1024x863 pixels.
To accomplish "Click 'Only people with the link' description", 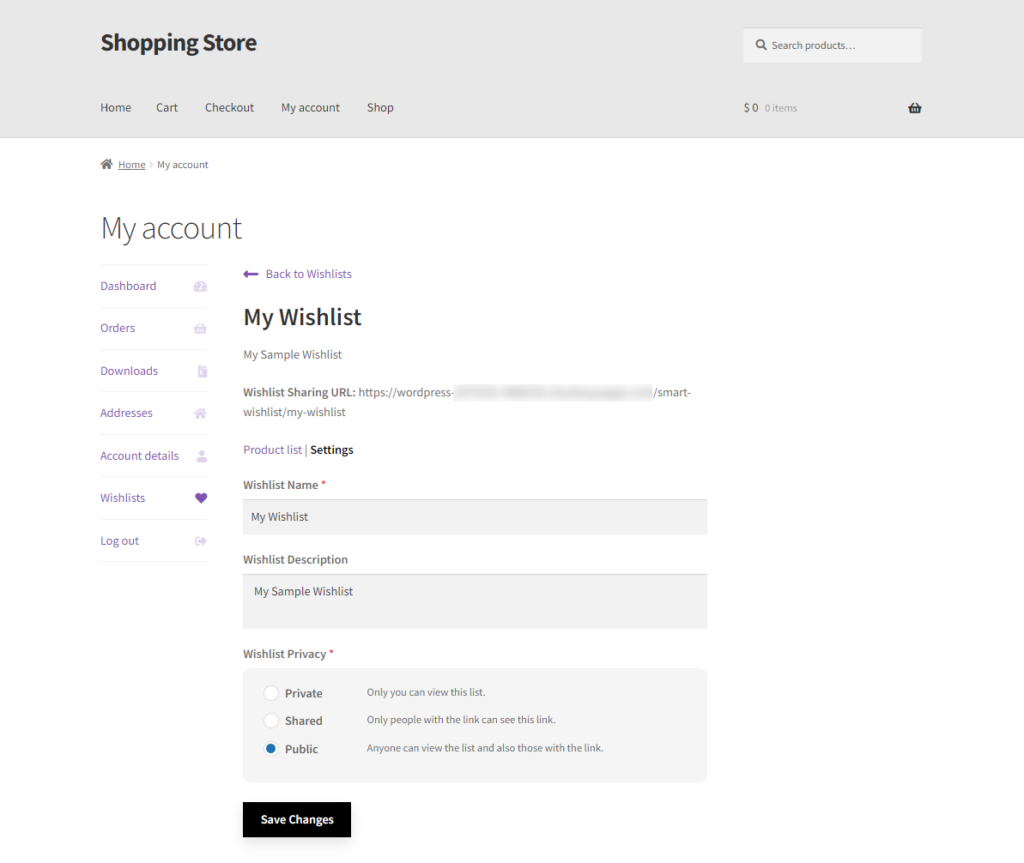I will point(461,720).
